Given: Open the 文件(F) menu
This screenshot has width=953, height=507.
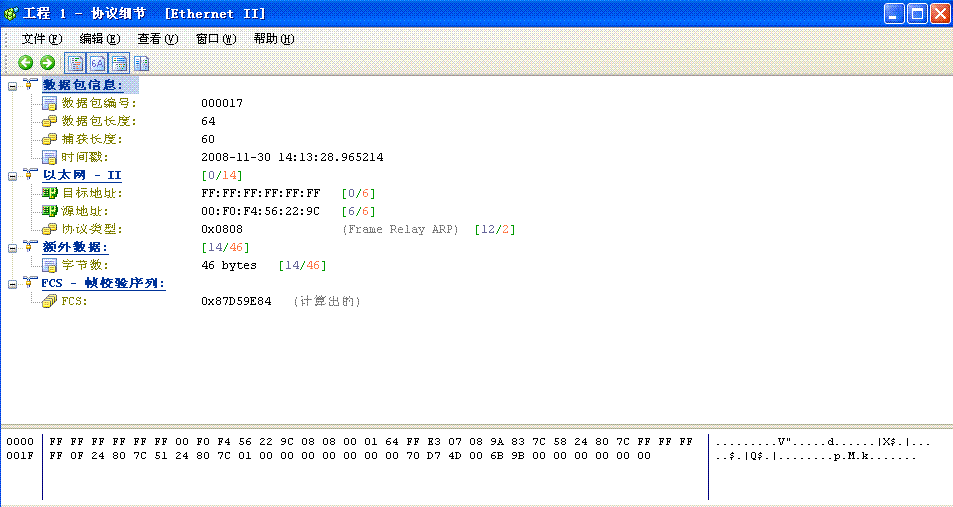Looking at the screenshot, I should coord(42,39).
